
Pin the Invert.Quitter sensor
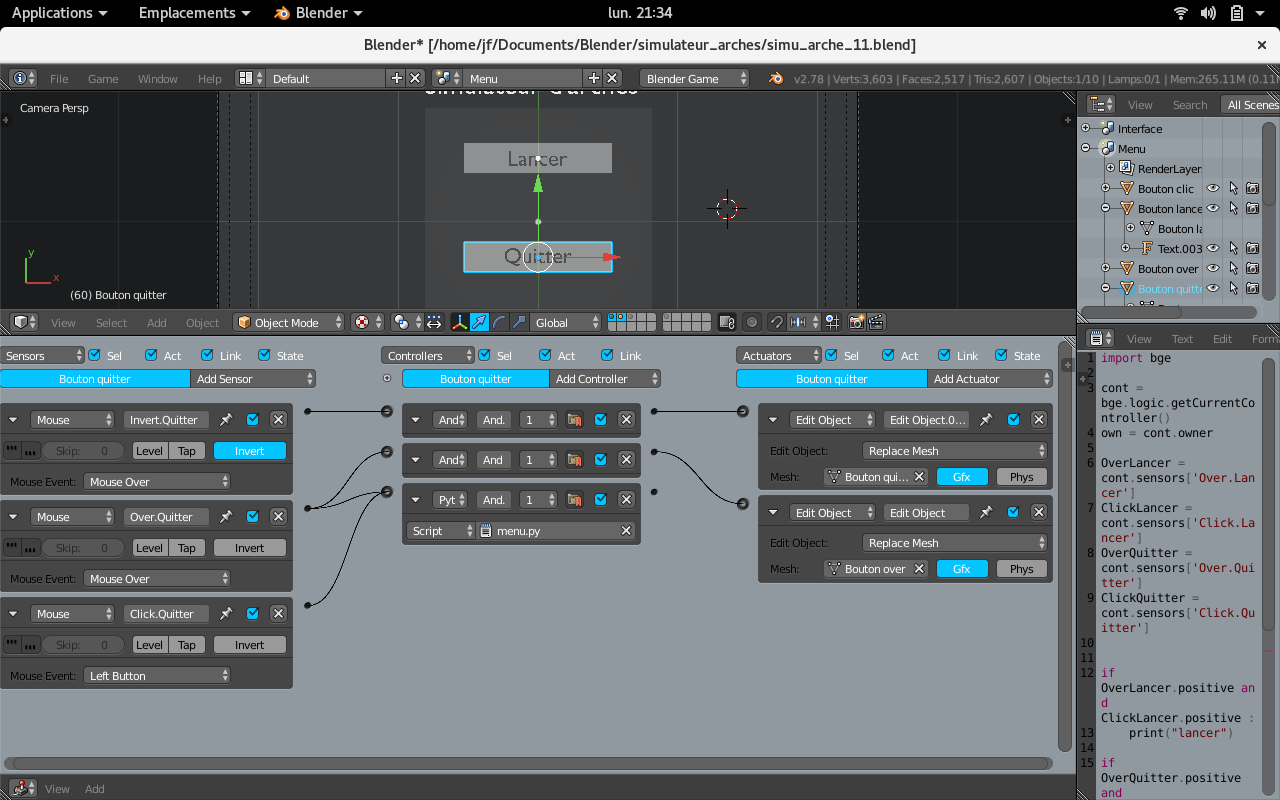226,420
